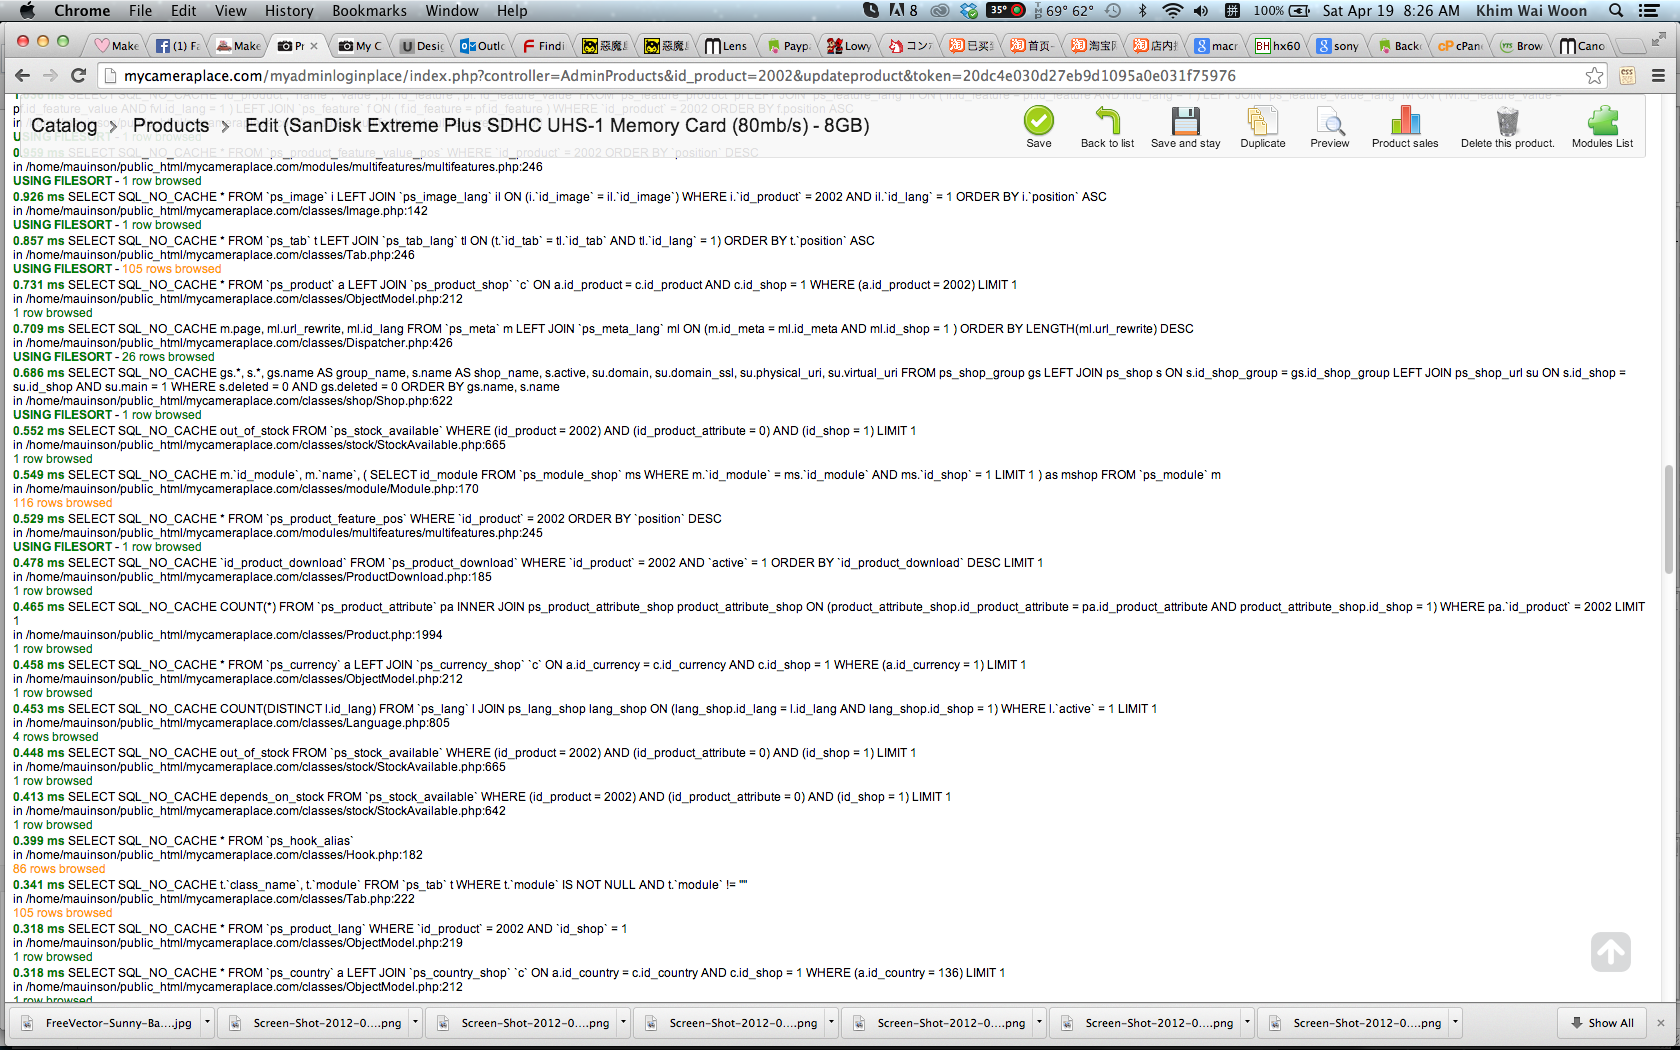Viewport: 1680px width, 1050px height.
Task: Open the Apple menu
Action: point(27,11)
